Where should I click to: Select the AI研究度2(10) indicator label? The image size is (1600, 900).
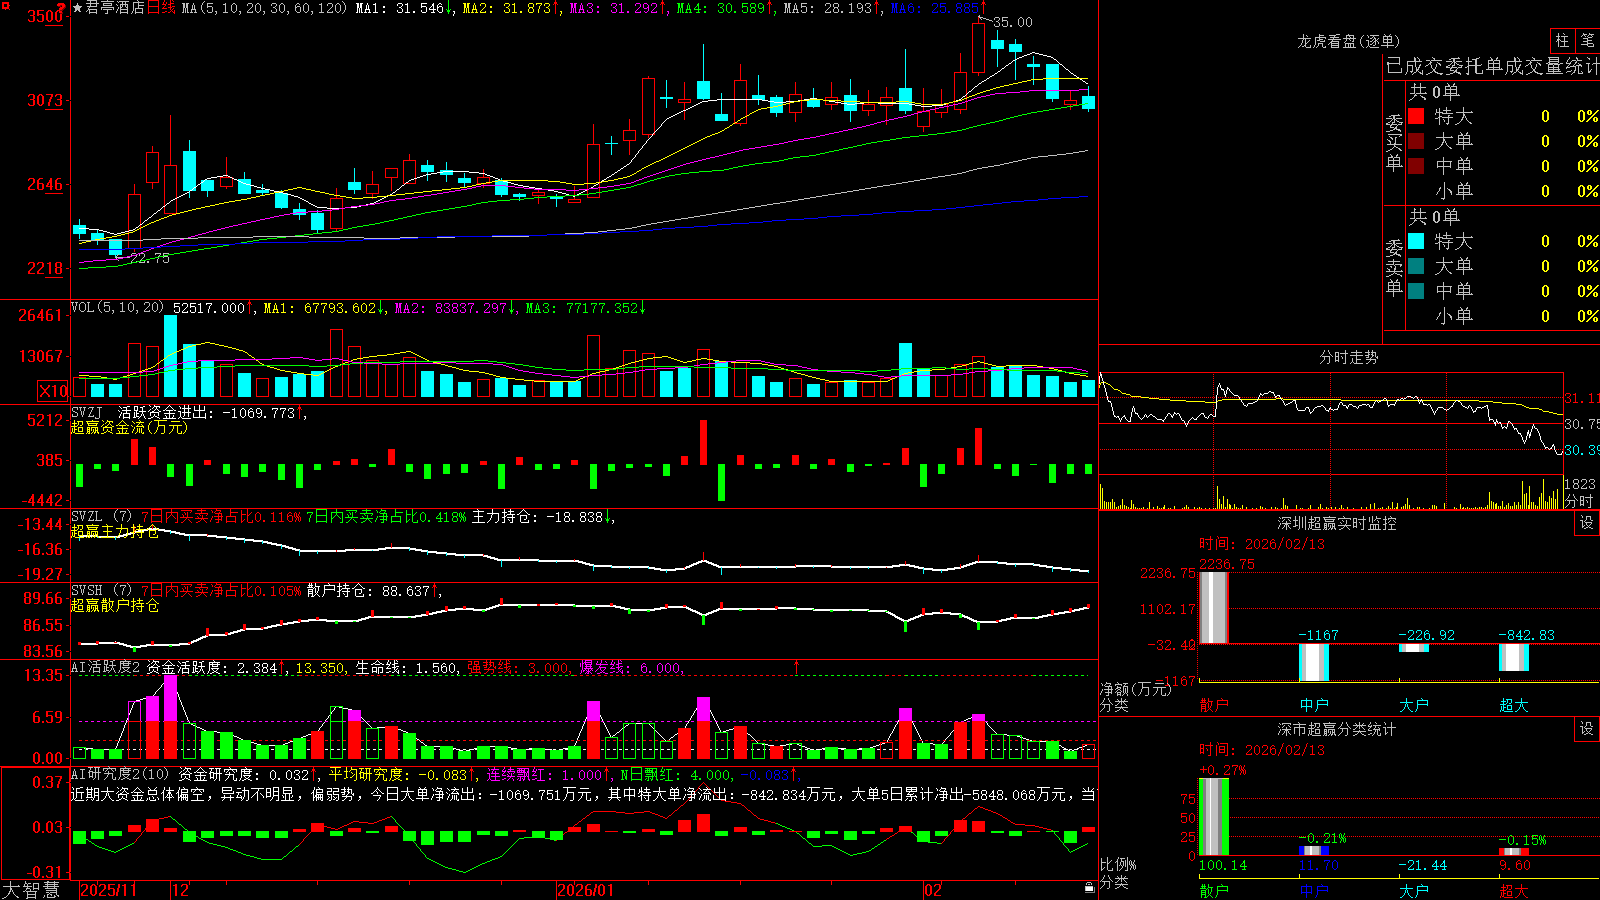click(x=120, y=774)
